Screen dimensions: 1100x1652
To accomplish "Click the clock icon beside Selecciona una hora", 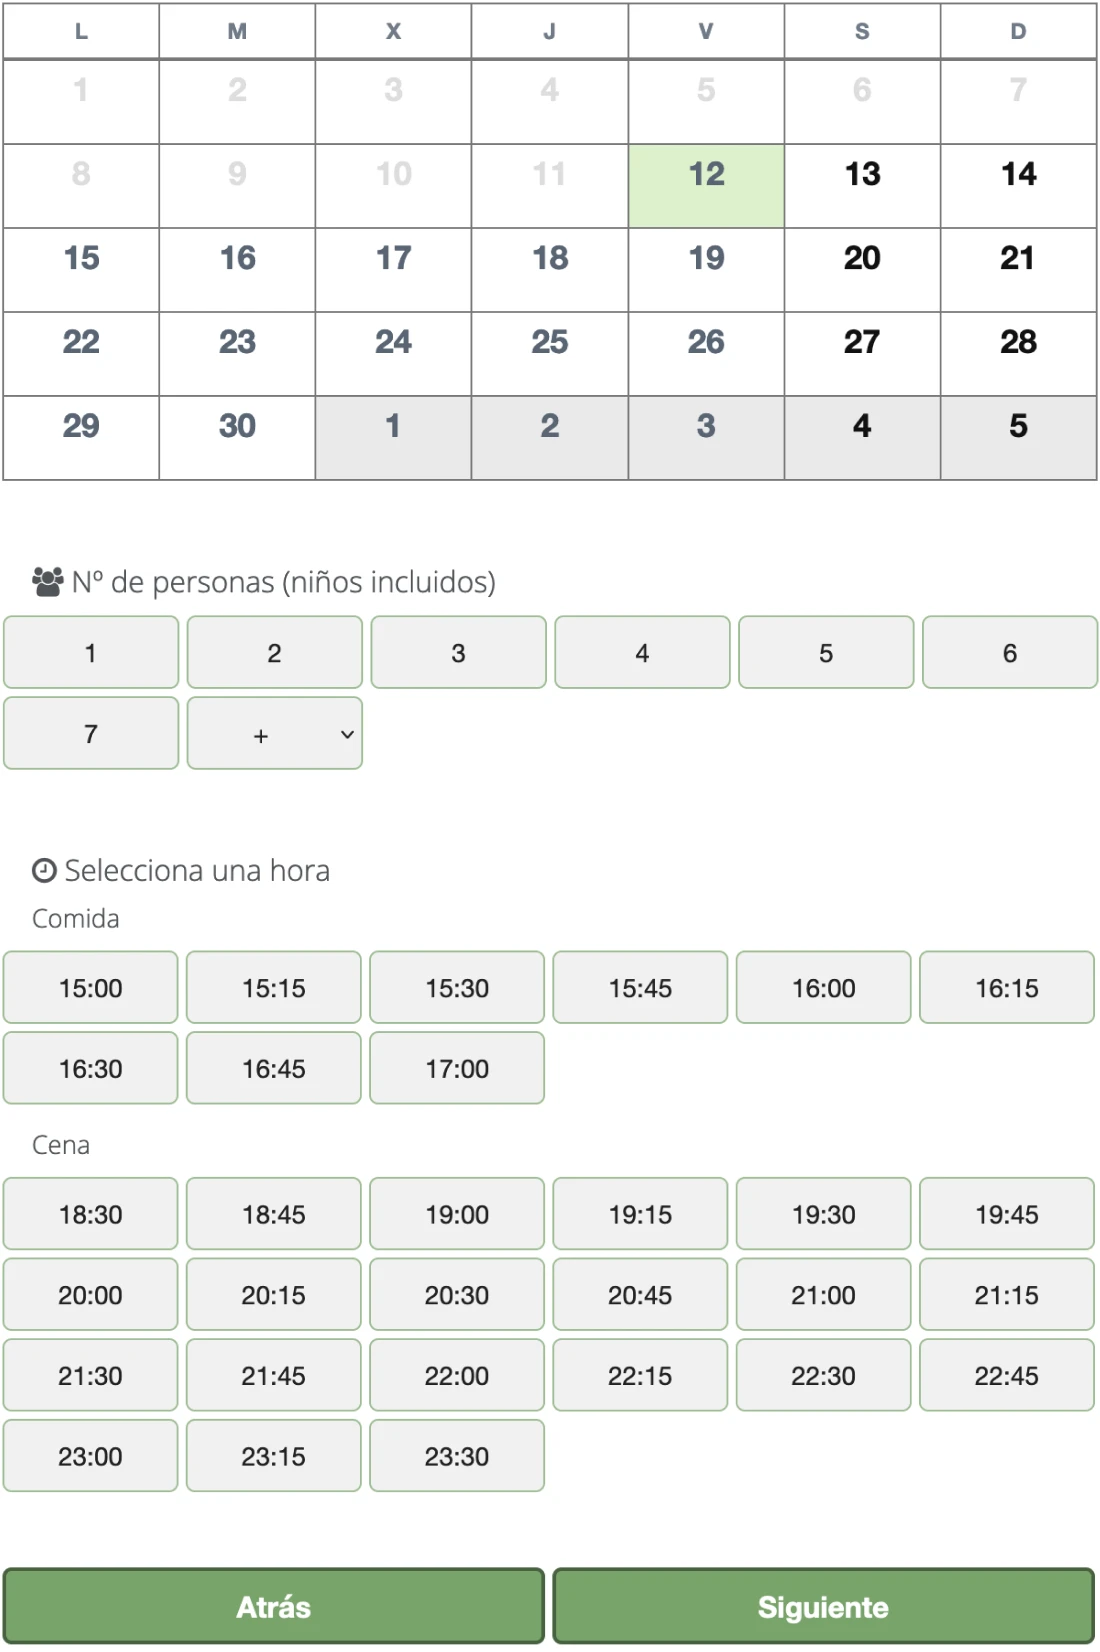I will (x=44, y=871).
